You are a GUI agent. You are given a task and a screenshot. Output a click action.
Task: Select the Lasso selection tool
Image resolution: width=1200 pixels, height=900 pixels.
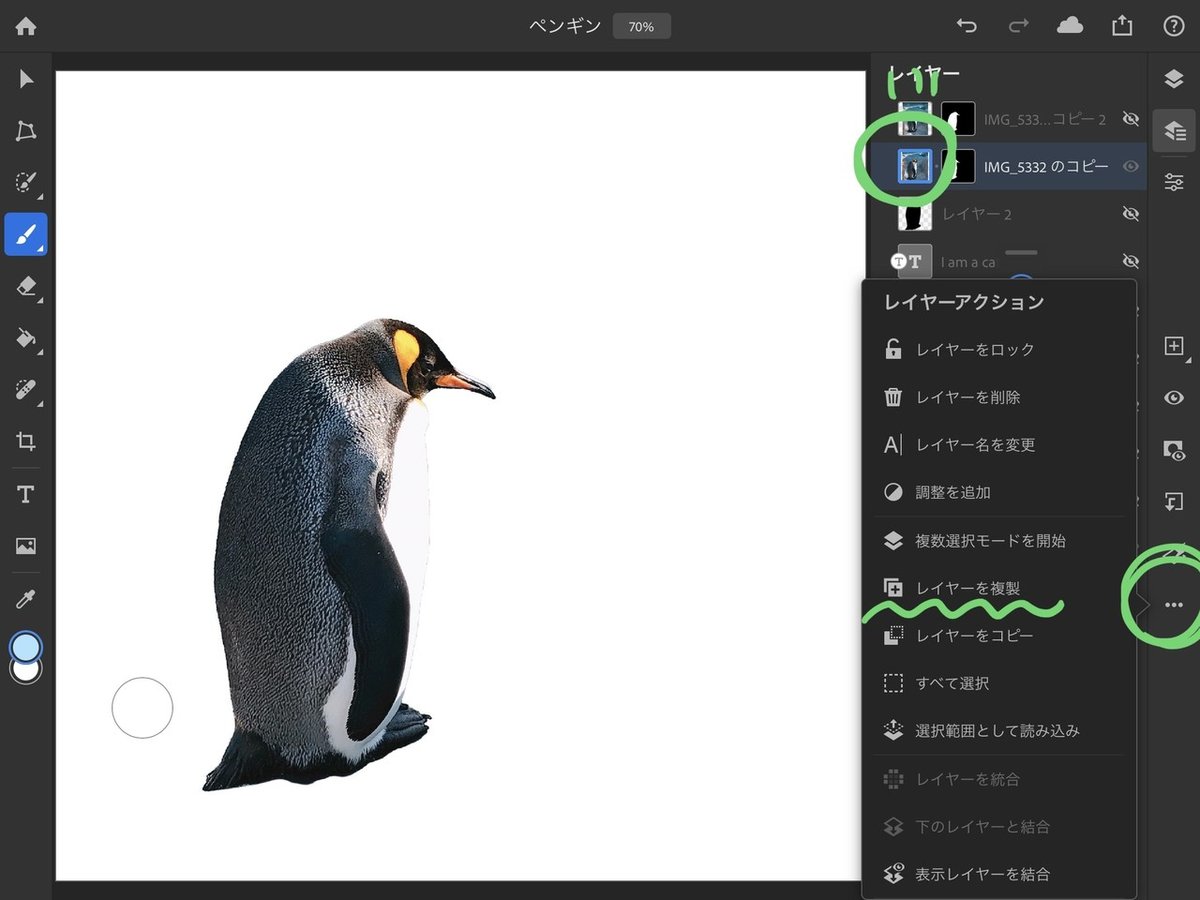(25, 130)
